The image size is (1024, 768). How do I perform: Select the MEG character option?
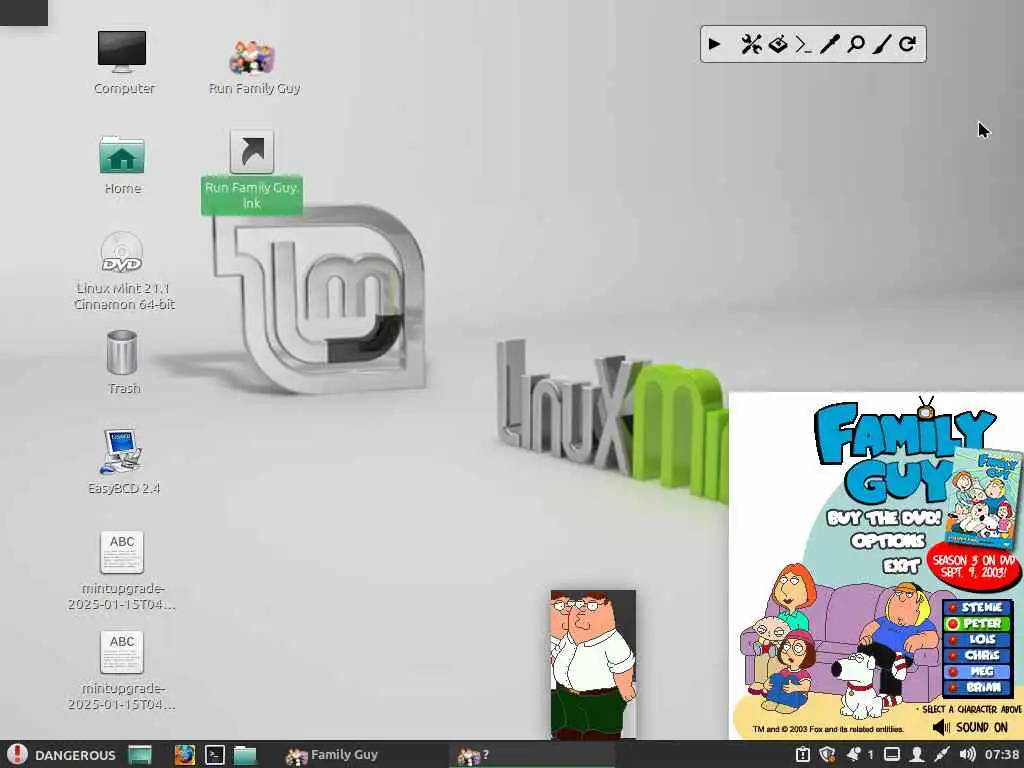(977, 671)
